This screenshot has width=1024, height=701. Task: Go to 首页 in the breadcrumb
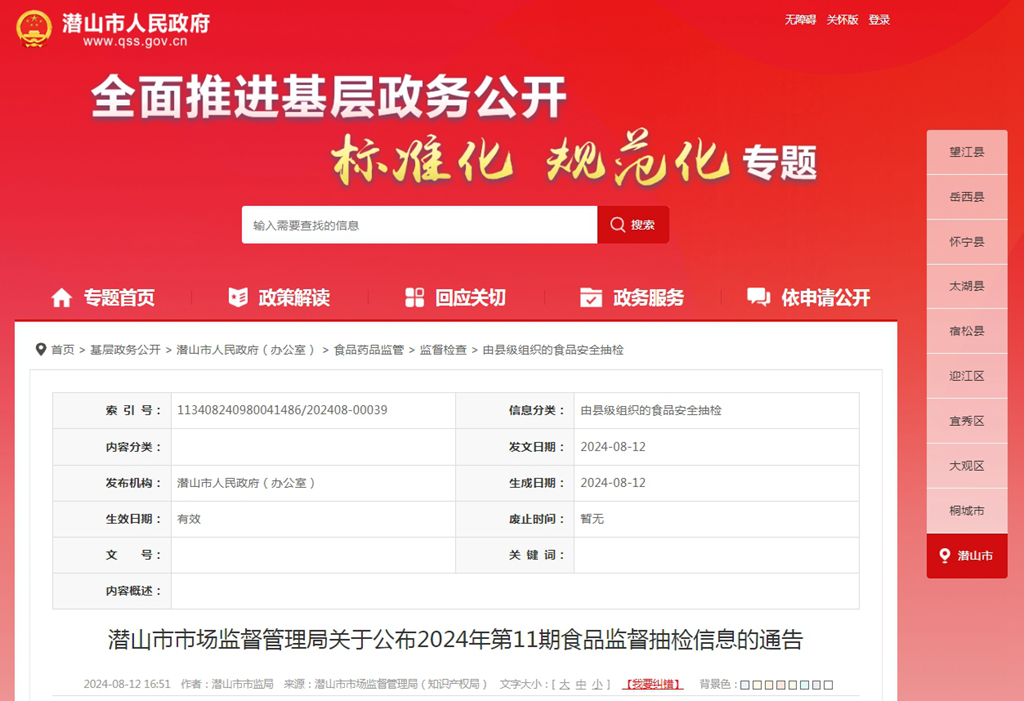63,350
